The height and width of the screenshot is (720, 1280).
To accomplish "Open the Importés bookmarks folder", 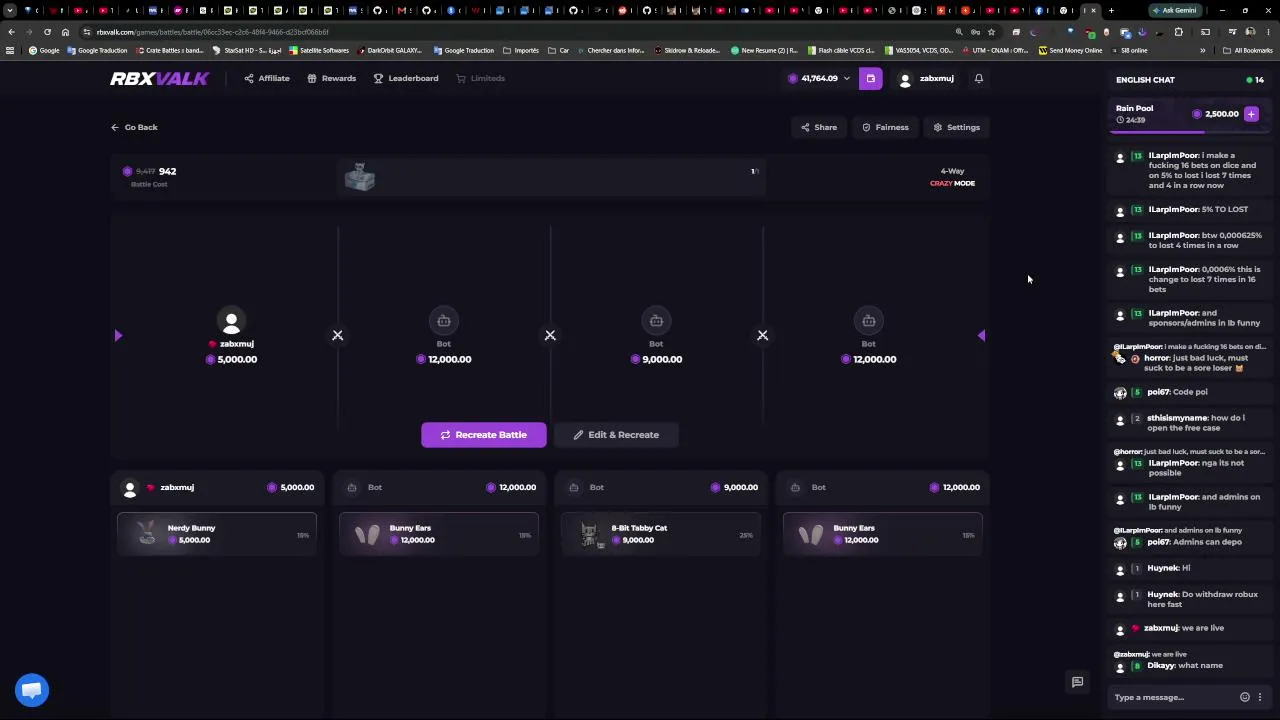I will tap(521, 50).
